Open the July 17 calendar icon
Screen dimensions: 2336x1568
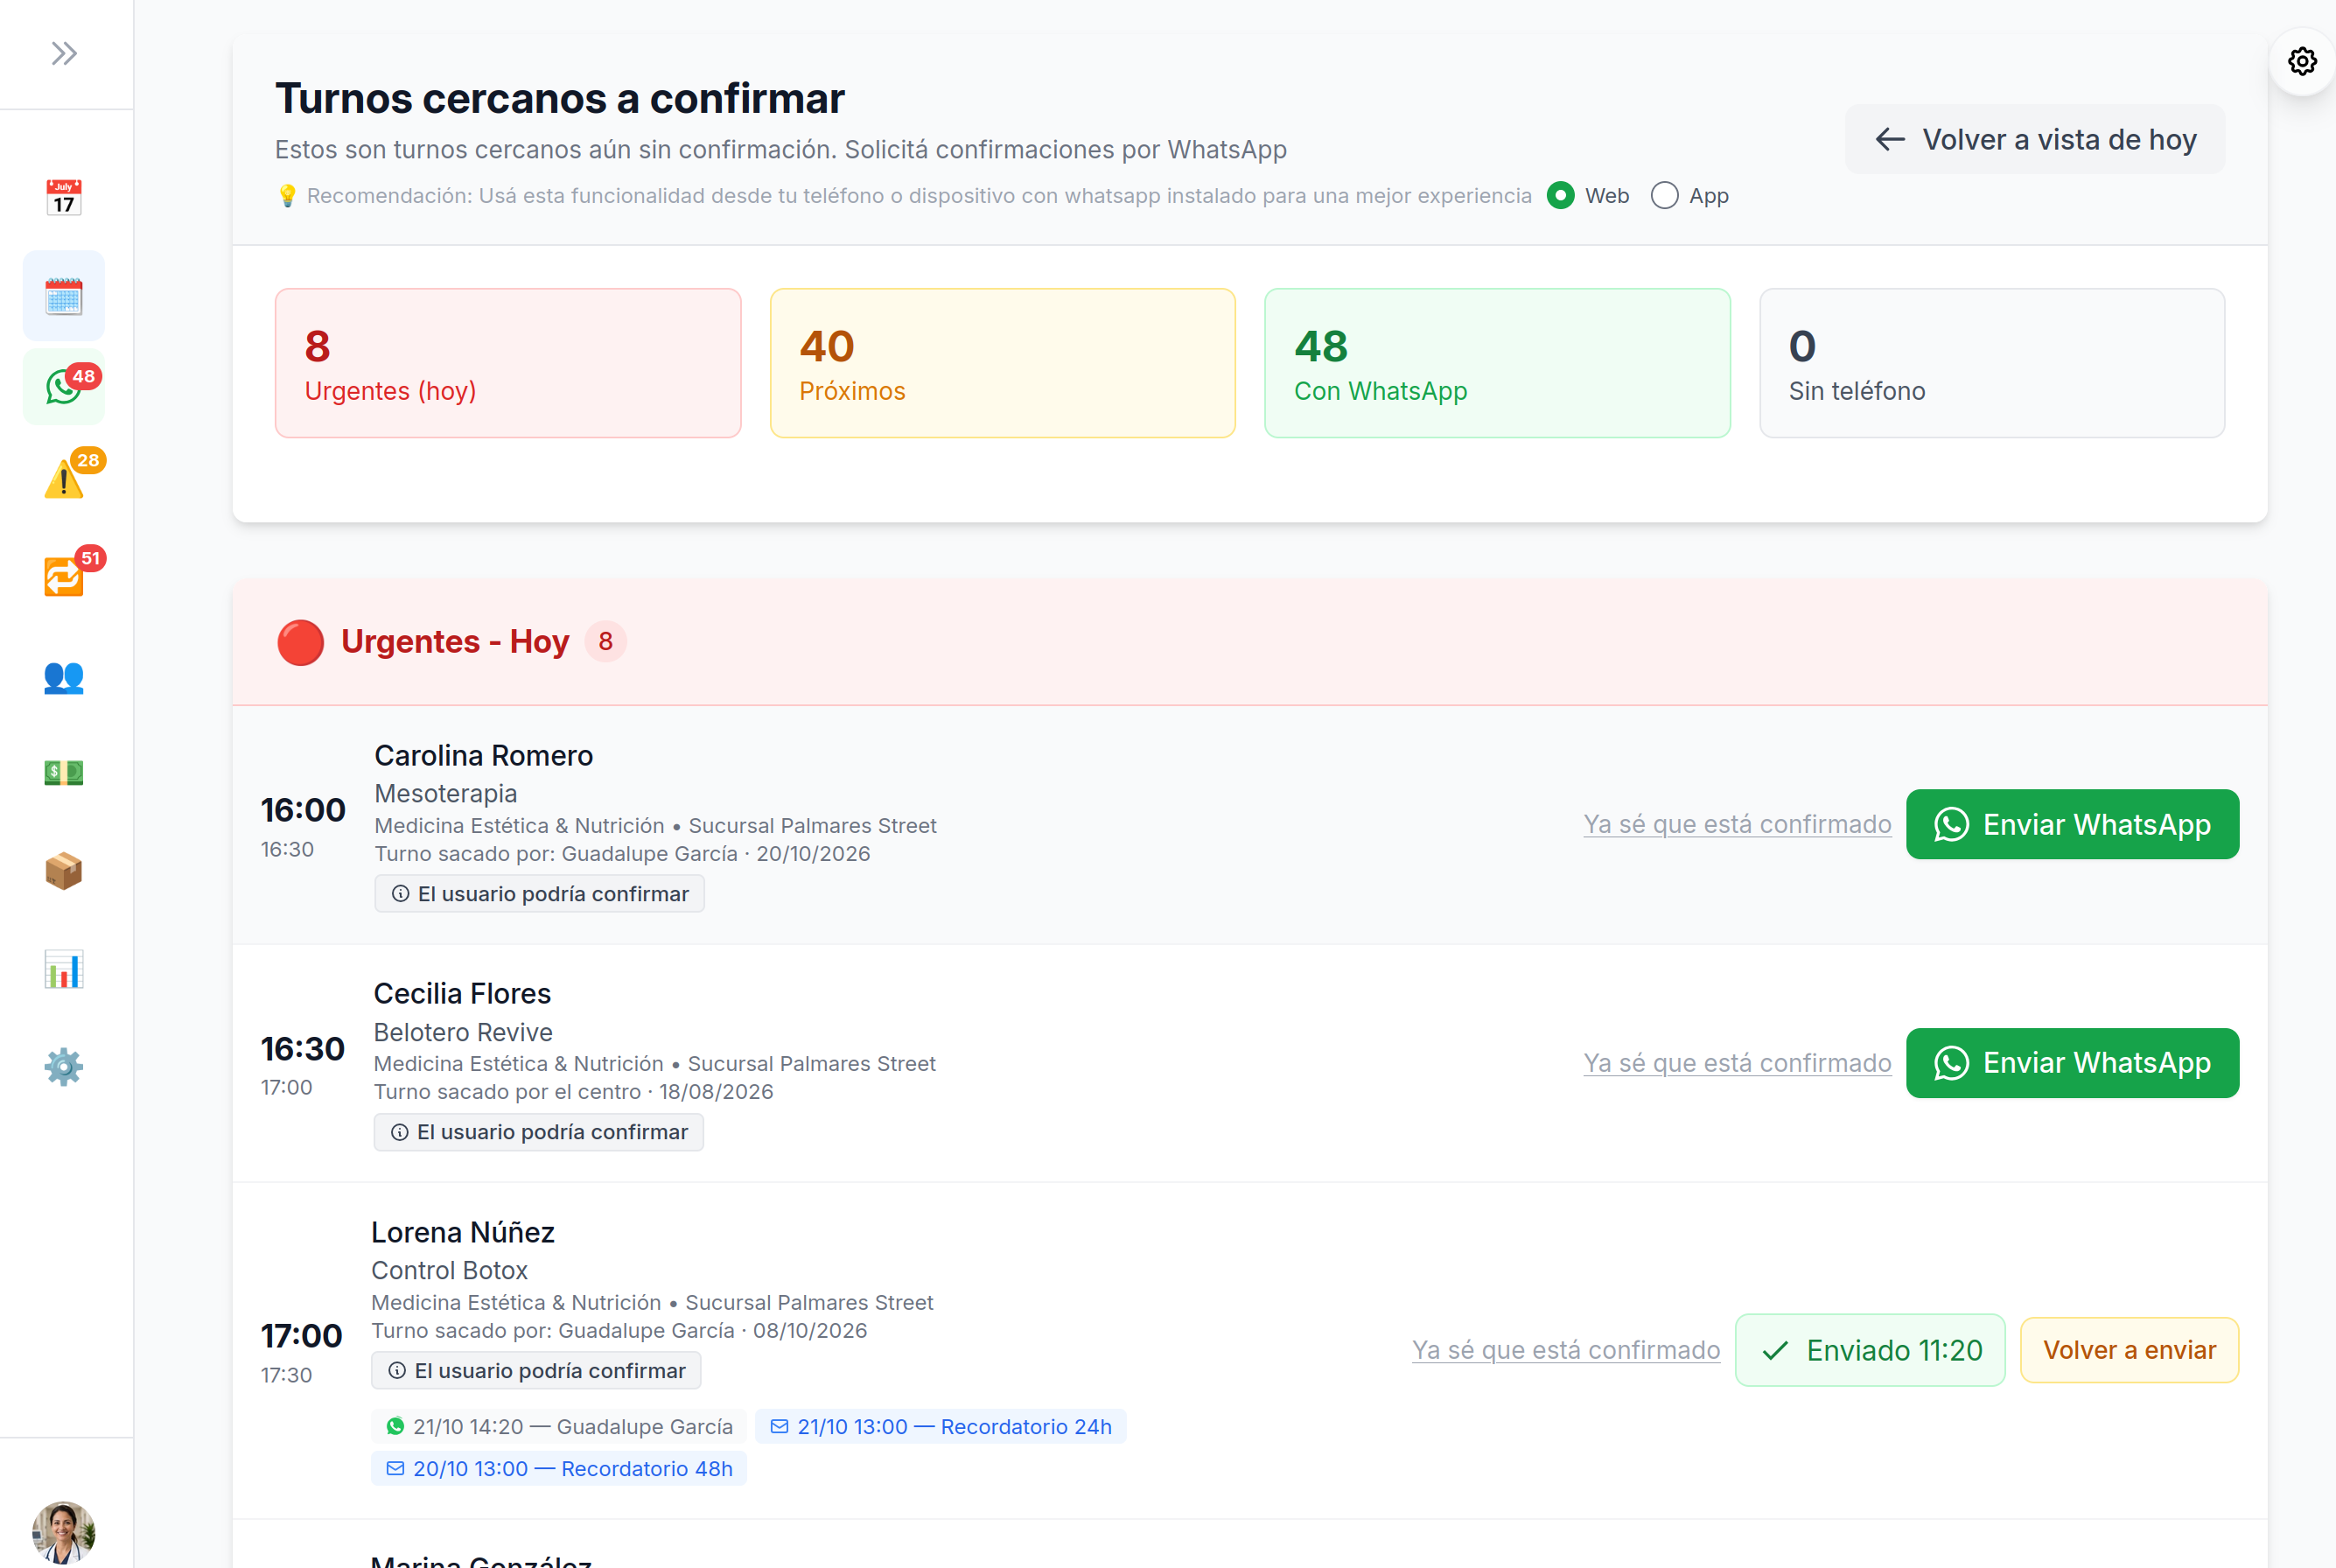[x=64, y=197]
